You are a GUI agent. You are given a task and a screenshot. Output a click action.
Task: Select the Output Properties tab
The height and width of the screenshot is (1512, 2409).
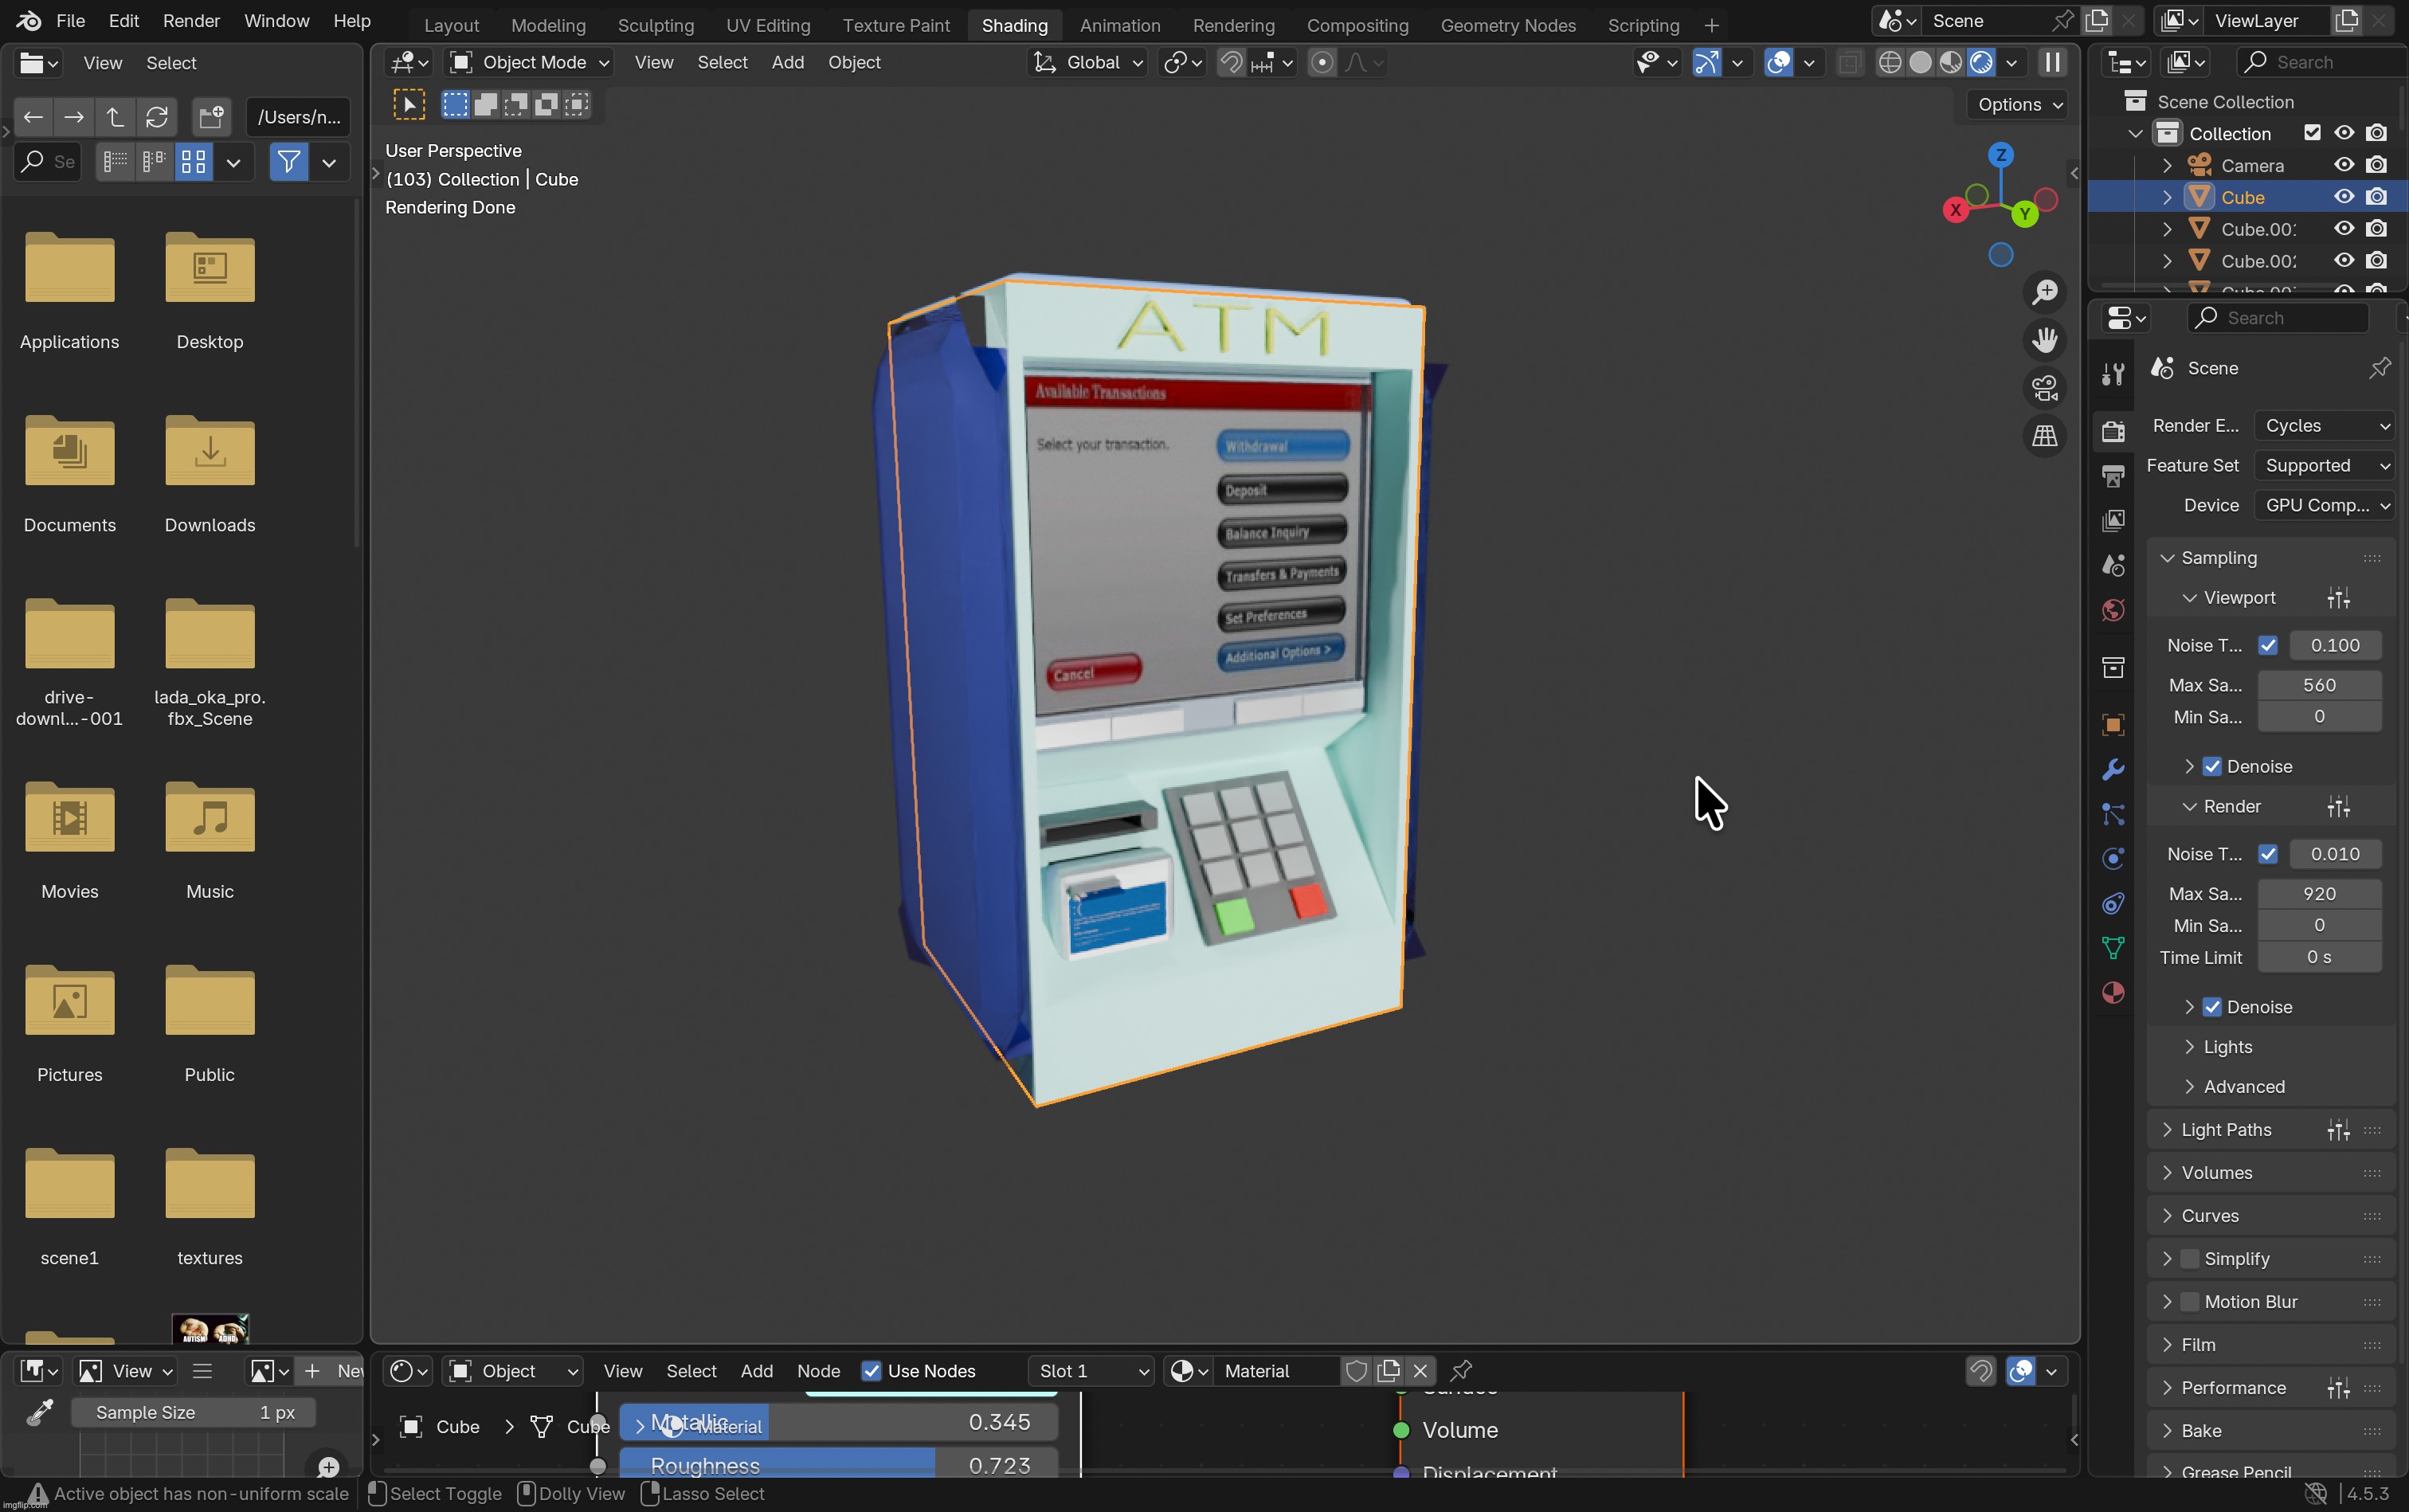point(2113,477)
